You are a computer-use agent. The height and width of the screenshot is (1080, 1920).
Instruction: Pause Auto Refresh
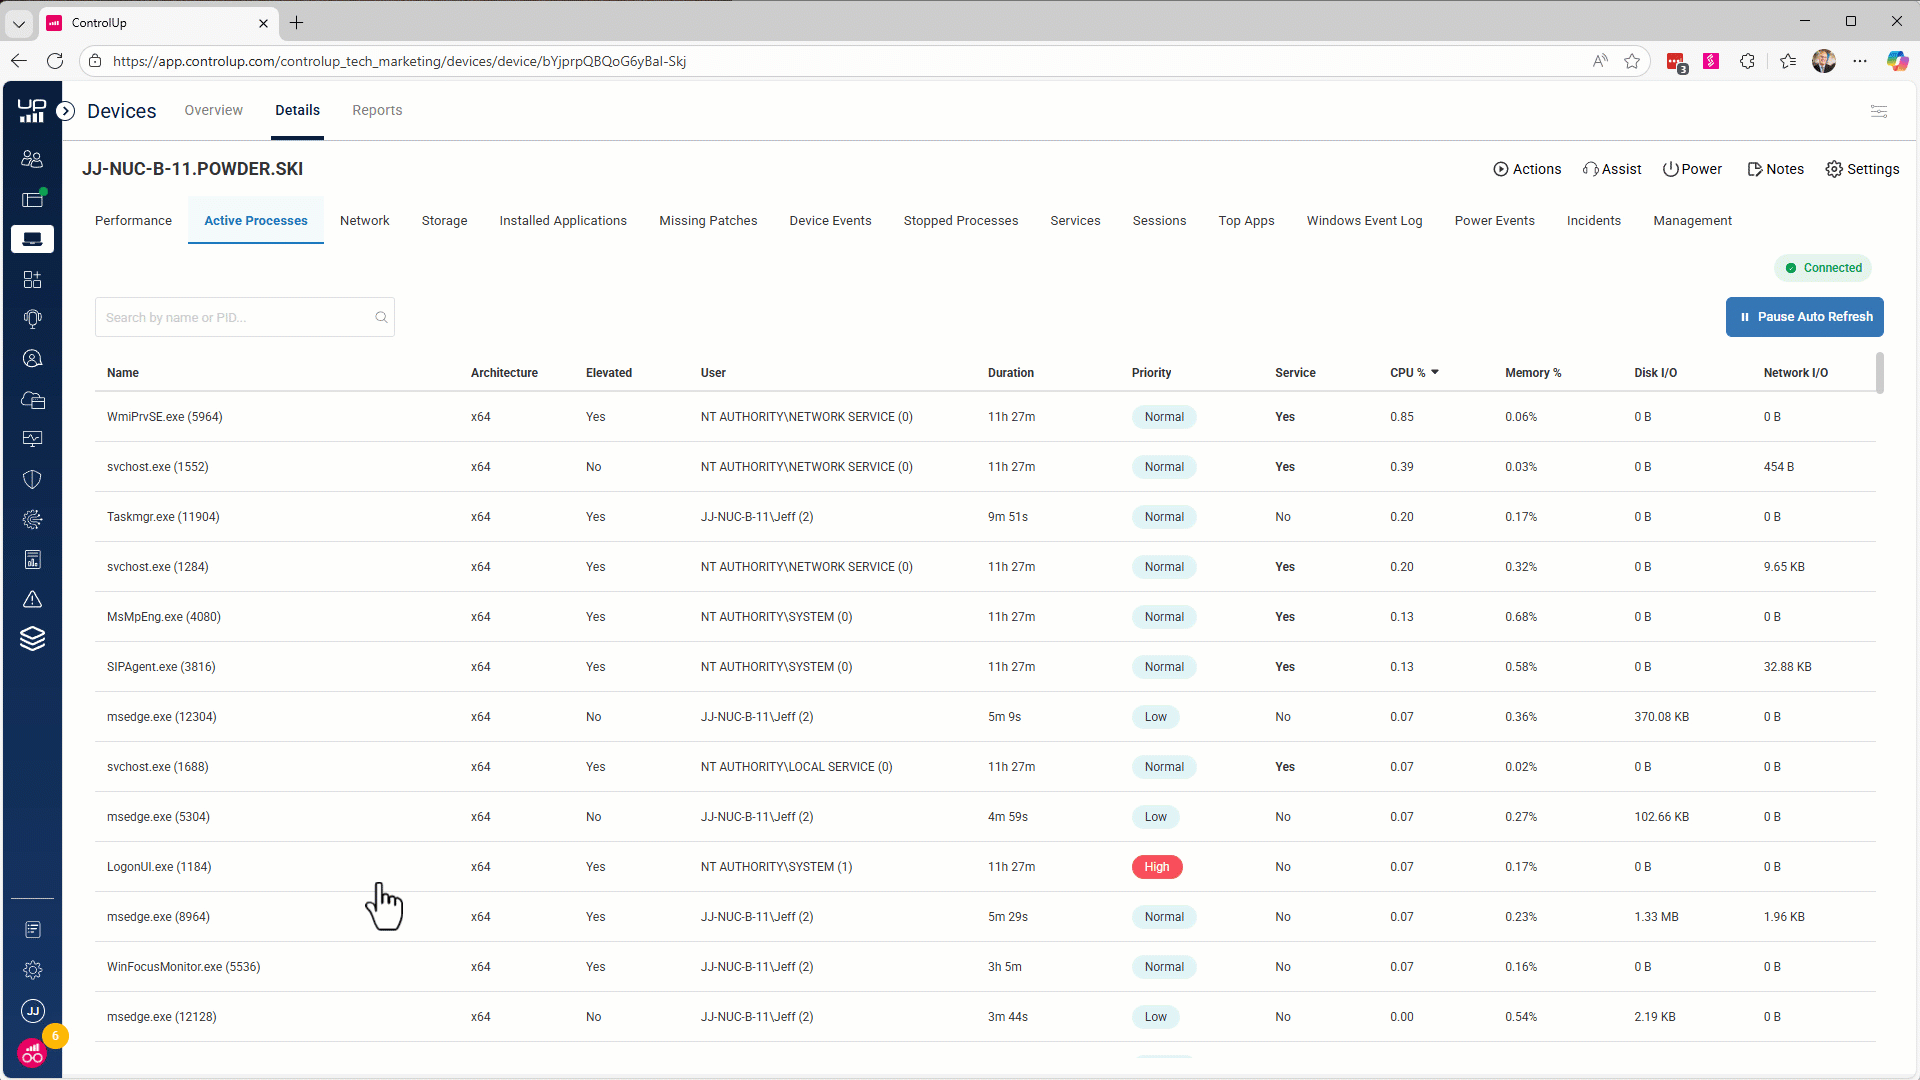[1804, 317]
